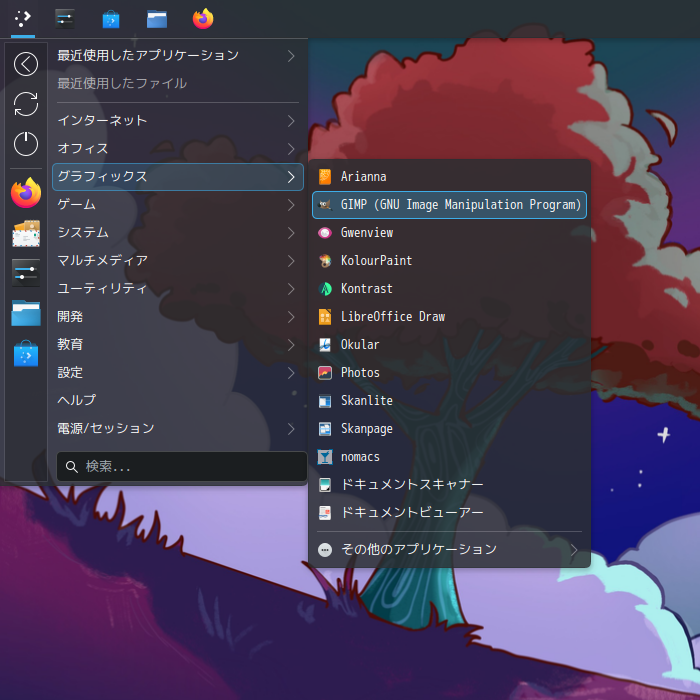700x700 pixels.
Task: Click the その他のアプリケーション ellipsis icon
Action: pyautogui.click(x=325, y=550)
